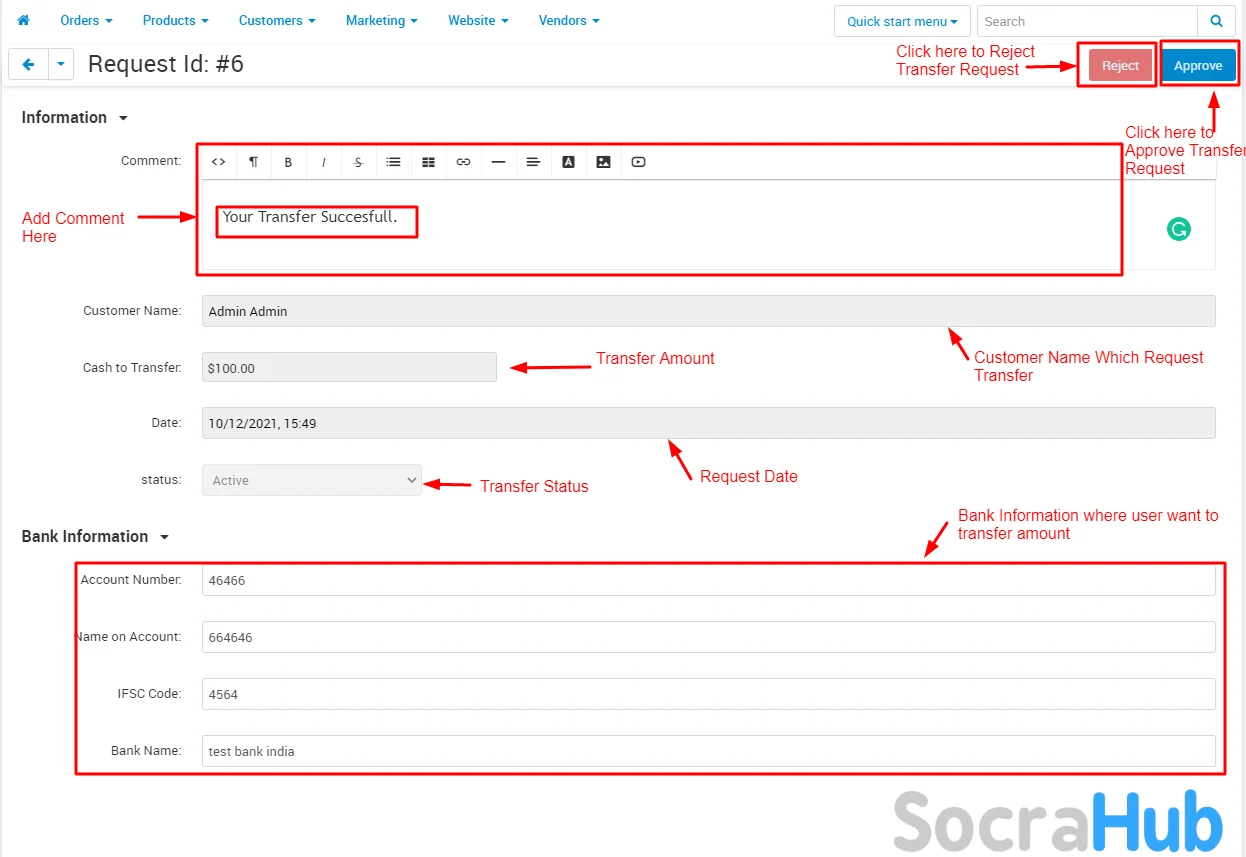Click the Reject button
The width and height of the screenshot is (1246, 857).
coord(1120,65)
